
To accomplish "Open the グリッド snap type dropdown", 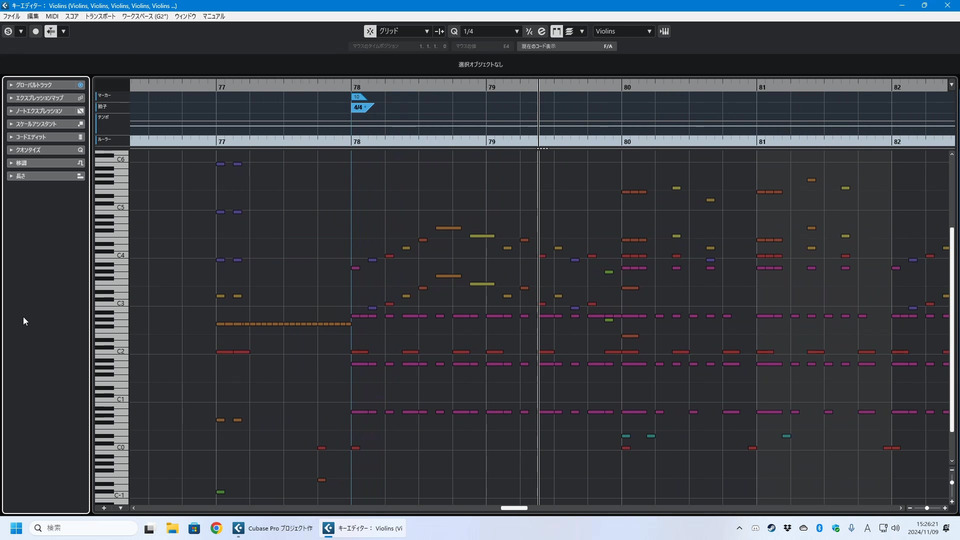I will [405, 31].
